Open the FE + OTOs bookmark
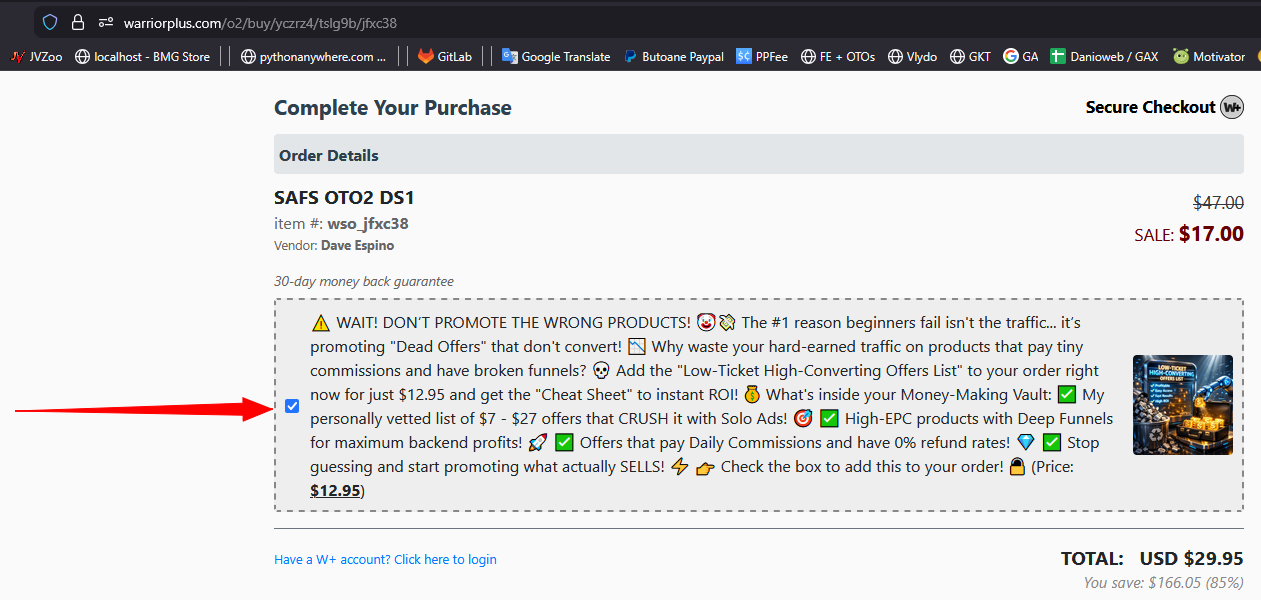Image resolution: width=1261 pixels, height=600 pixels. [x=838, y=57]
